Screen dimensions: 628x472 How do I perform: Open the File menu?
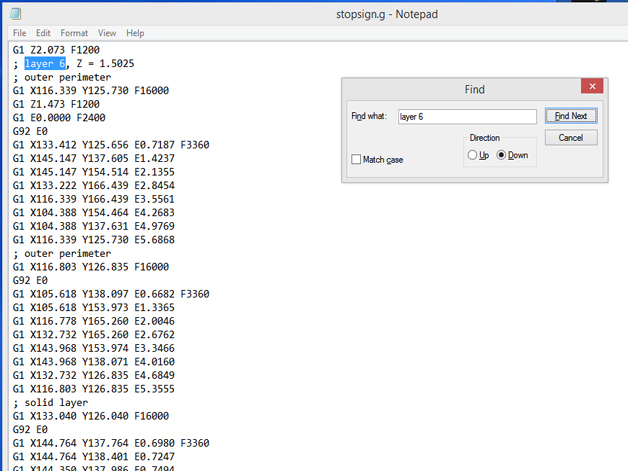pyautogui.click(x=19, y=33)
